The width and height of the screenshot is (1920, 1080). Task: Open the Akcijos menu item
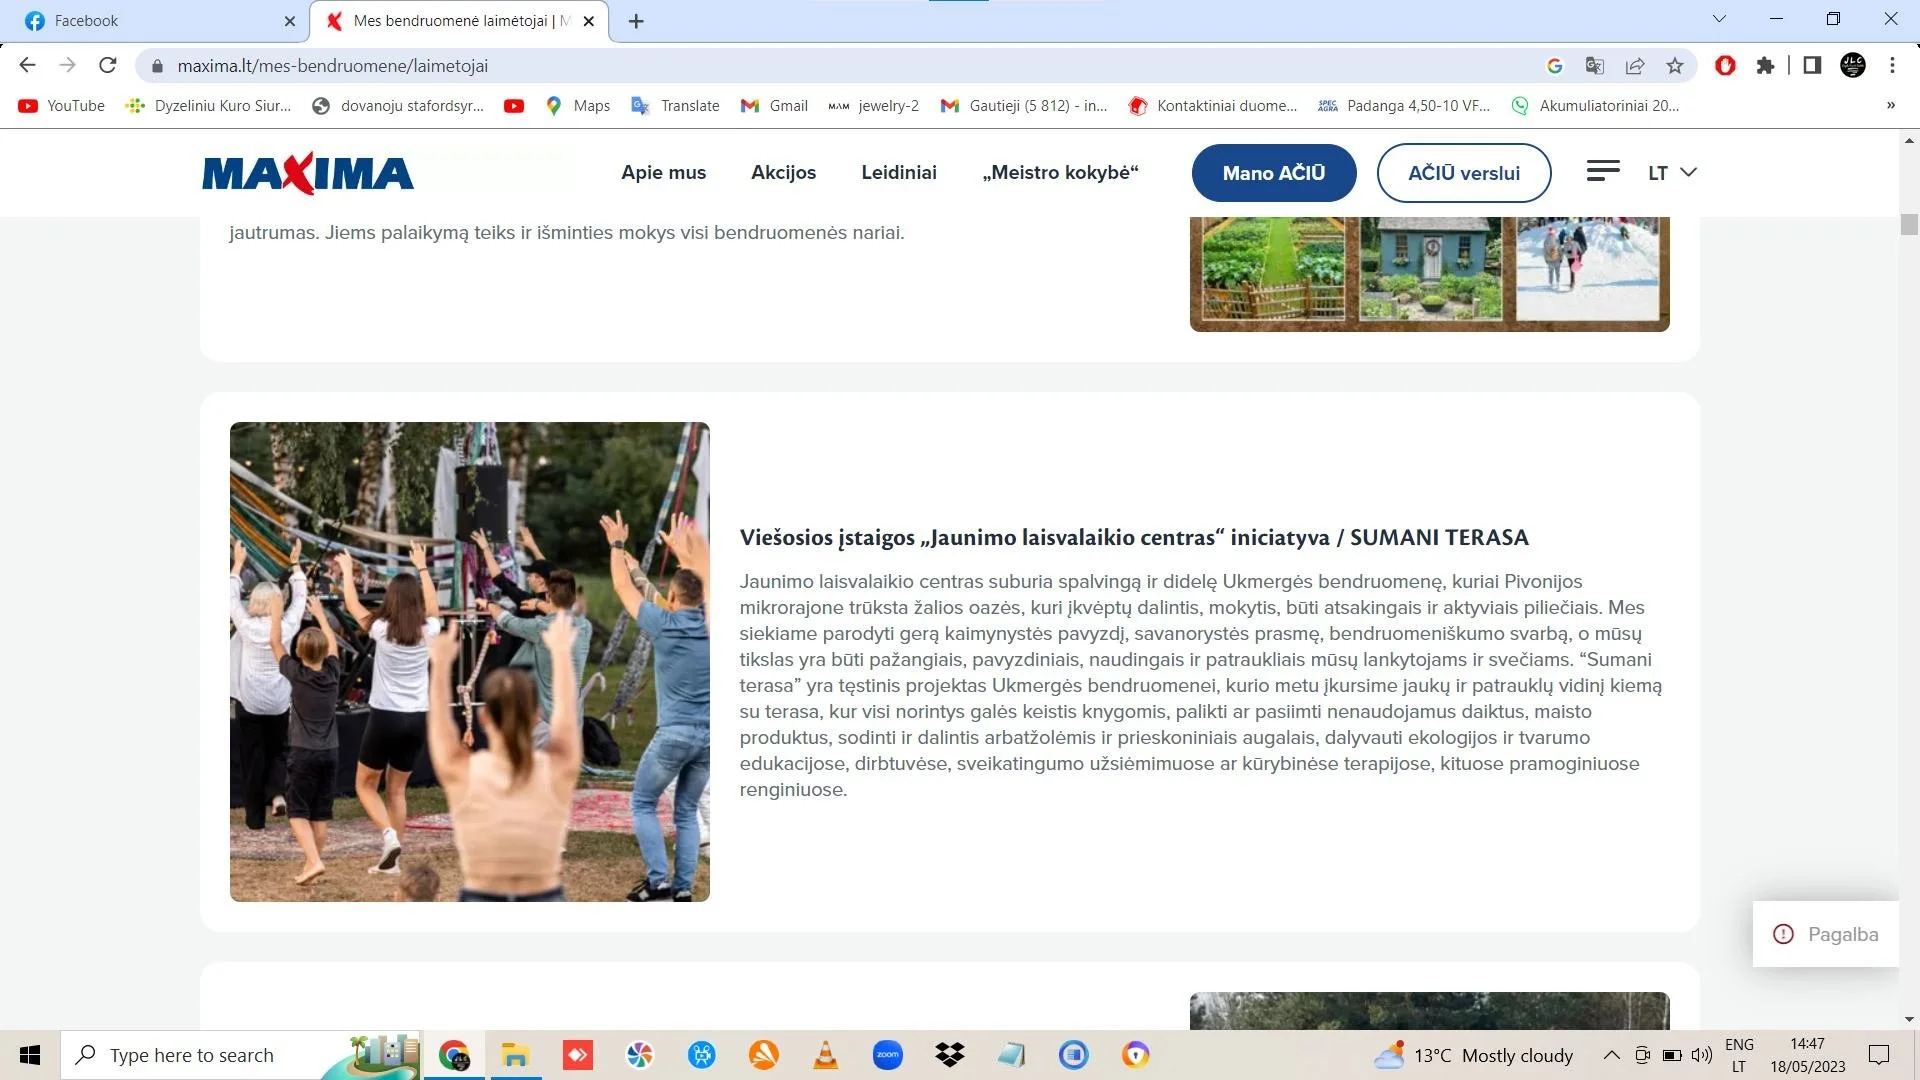(783, 173)
